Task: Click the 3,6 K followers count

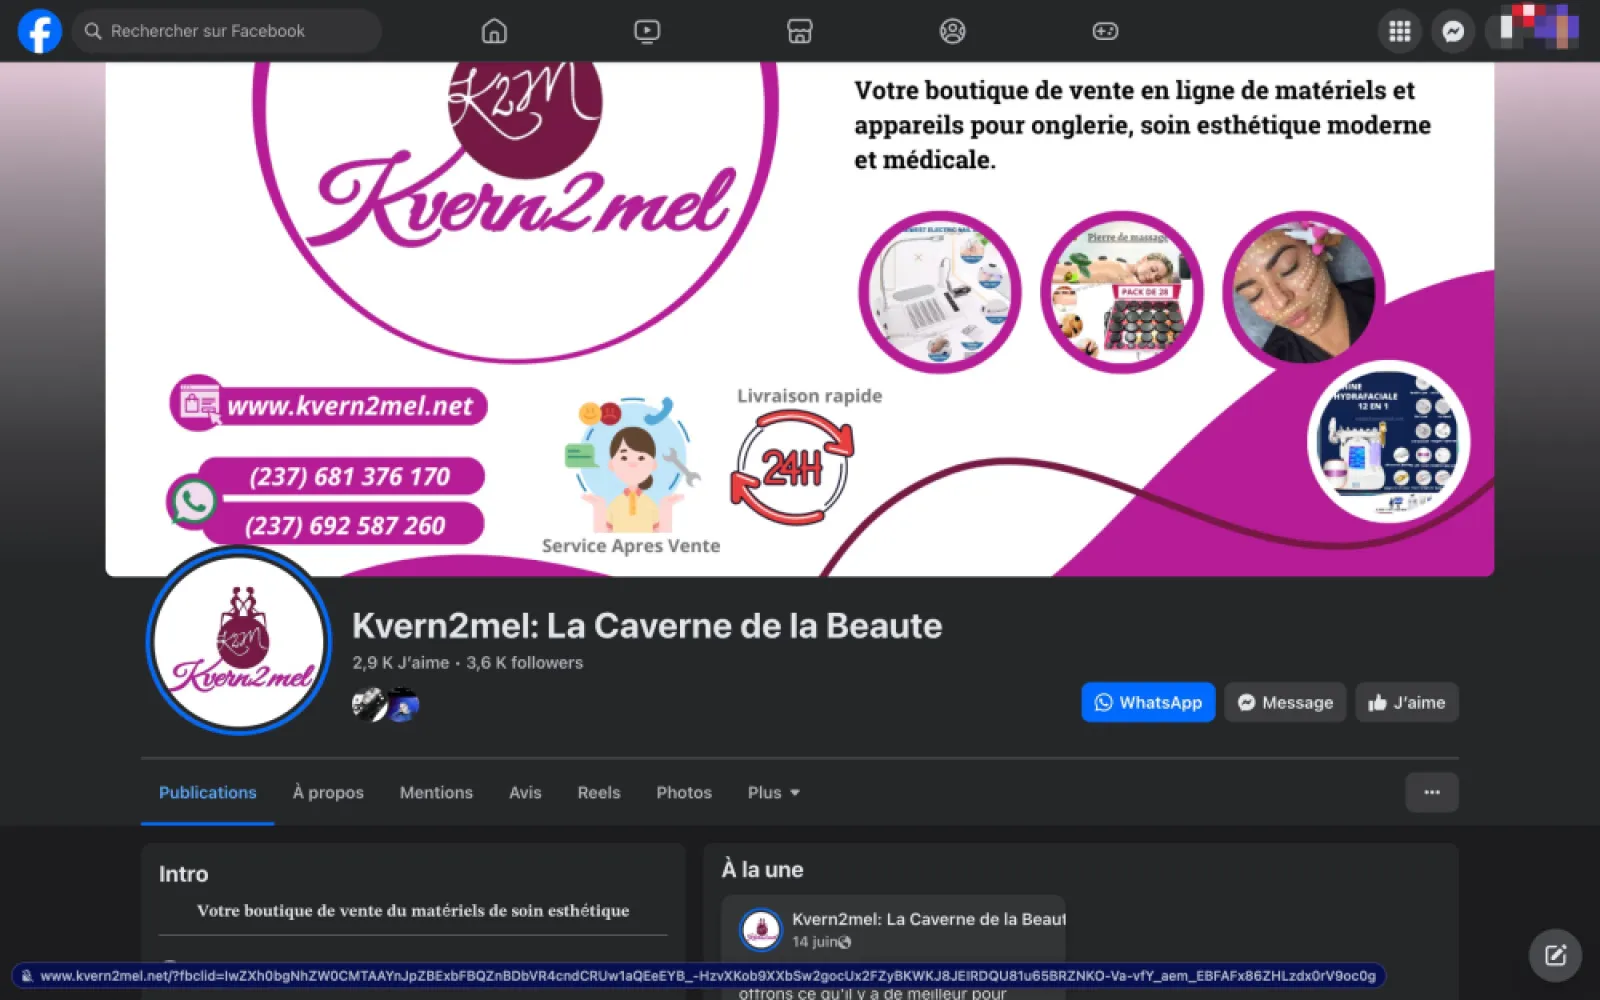Action: click(524, 662)
